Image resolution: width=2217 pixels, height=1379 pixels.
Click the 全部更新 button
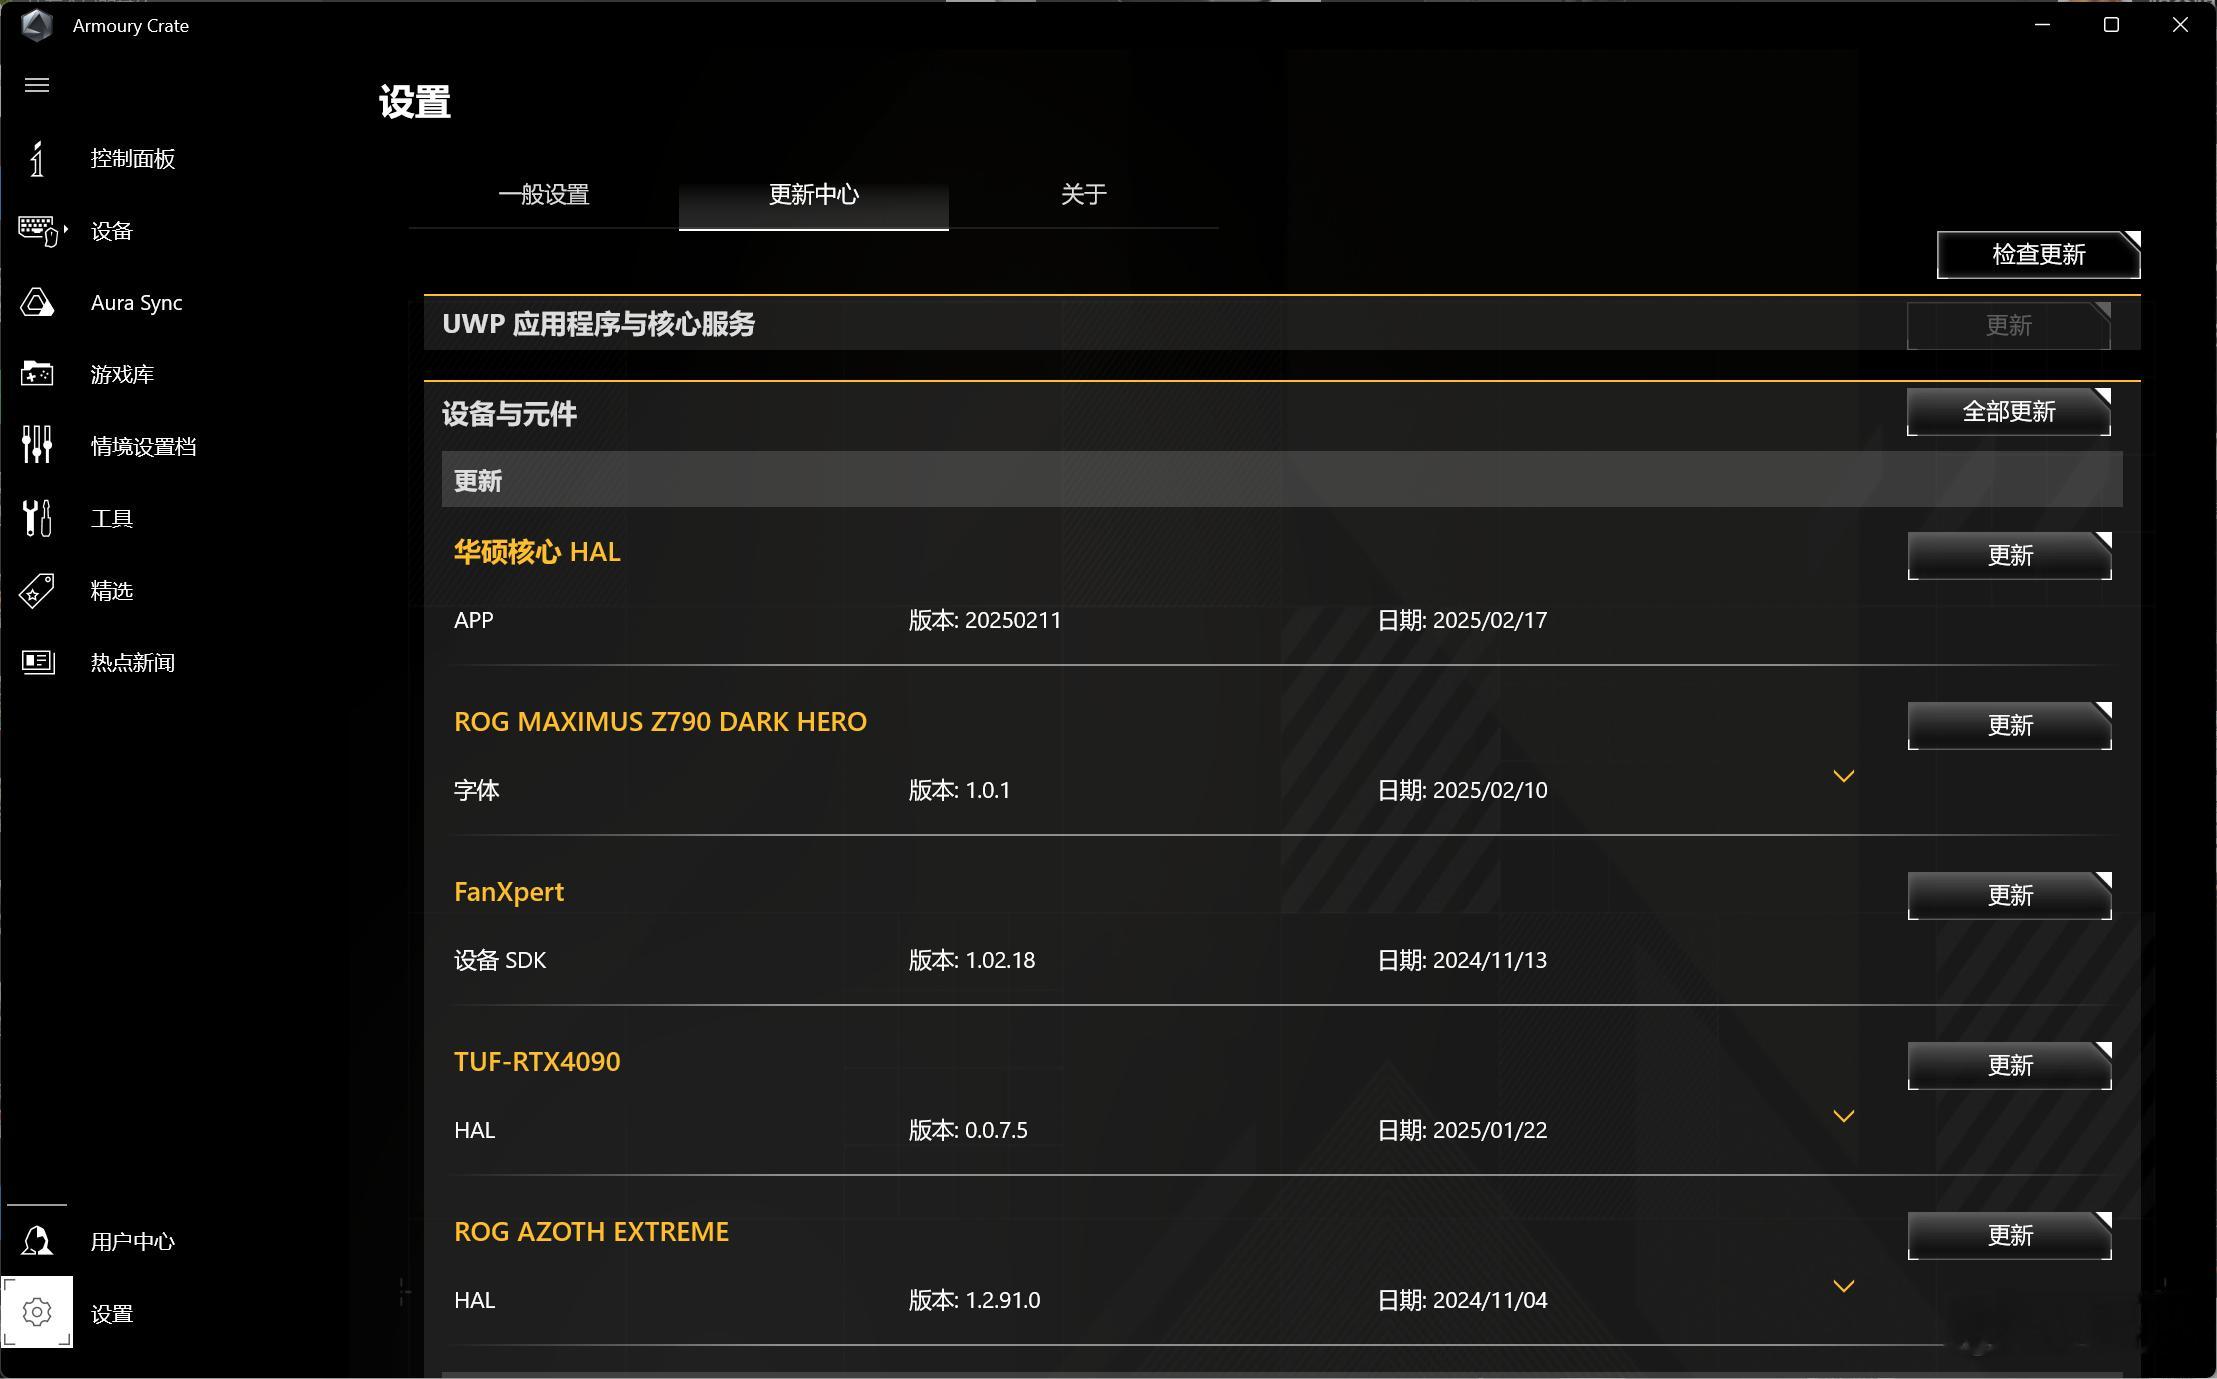click(x=2009, y=412)
